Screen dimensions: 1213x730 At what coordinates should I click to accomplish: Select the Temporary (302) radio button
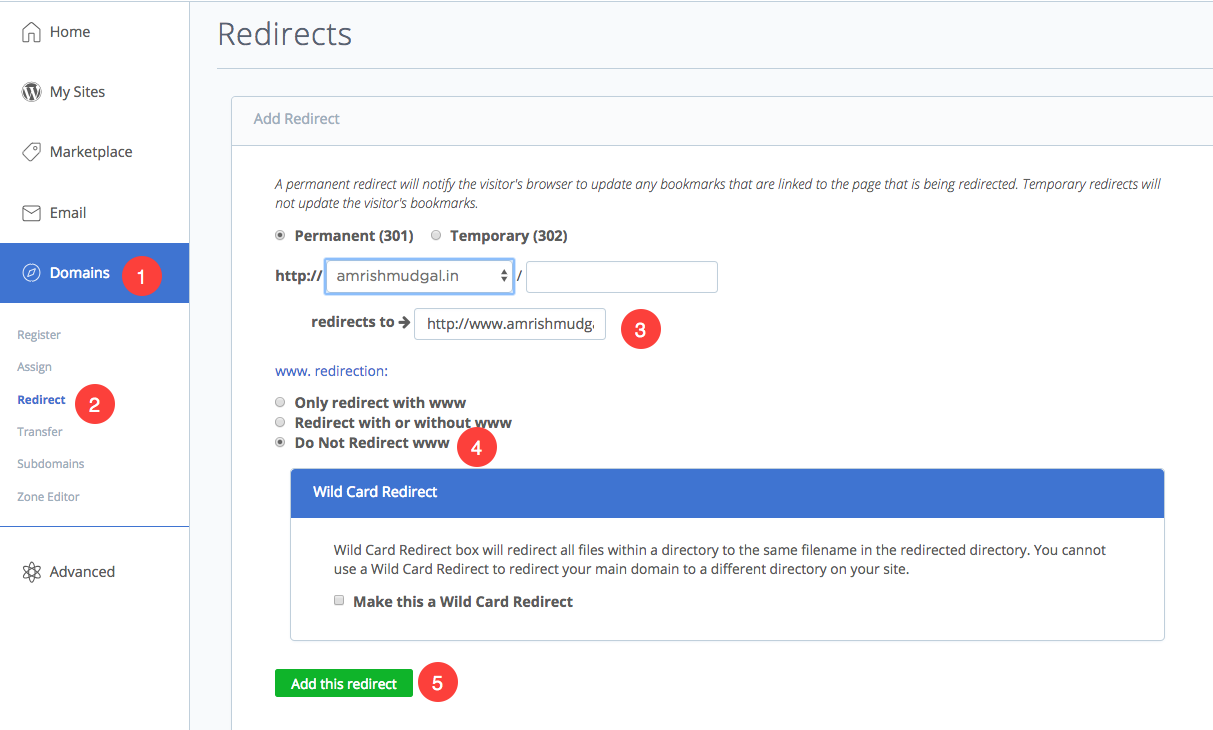pyautogui.click(x=435, y=236)
